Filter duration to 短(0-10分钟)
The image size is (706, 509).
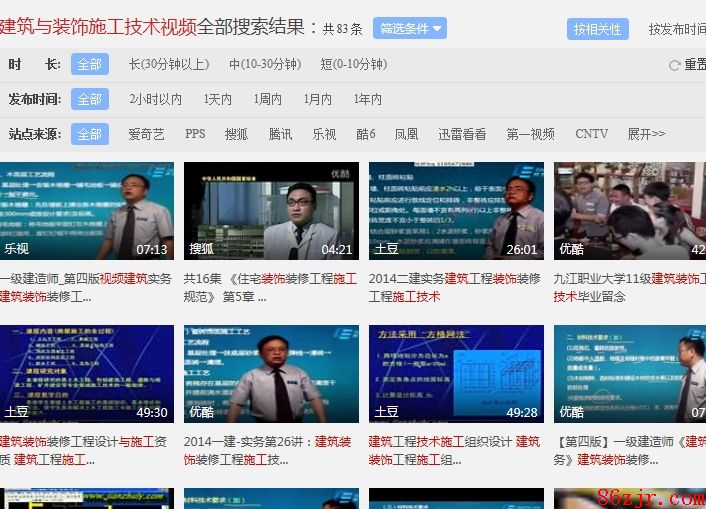point(353,64)
